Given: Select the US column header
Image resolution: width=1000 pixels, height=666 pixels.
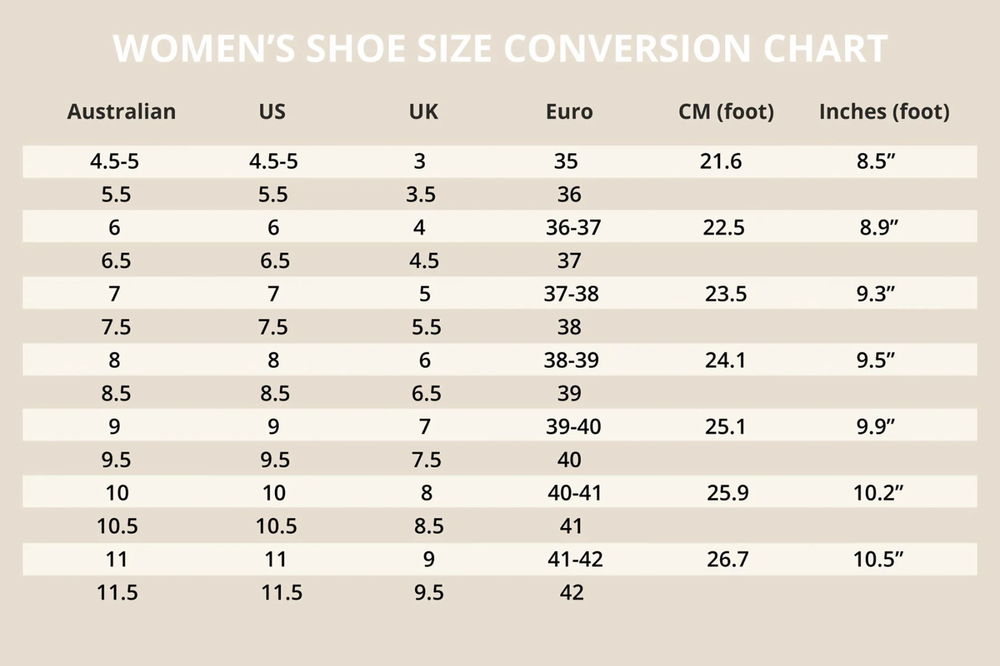Looking at the screenshot, I should 272,112.
